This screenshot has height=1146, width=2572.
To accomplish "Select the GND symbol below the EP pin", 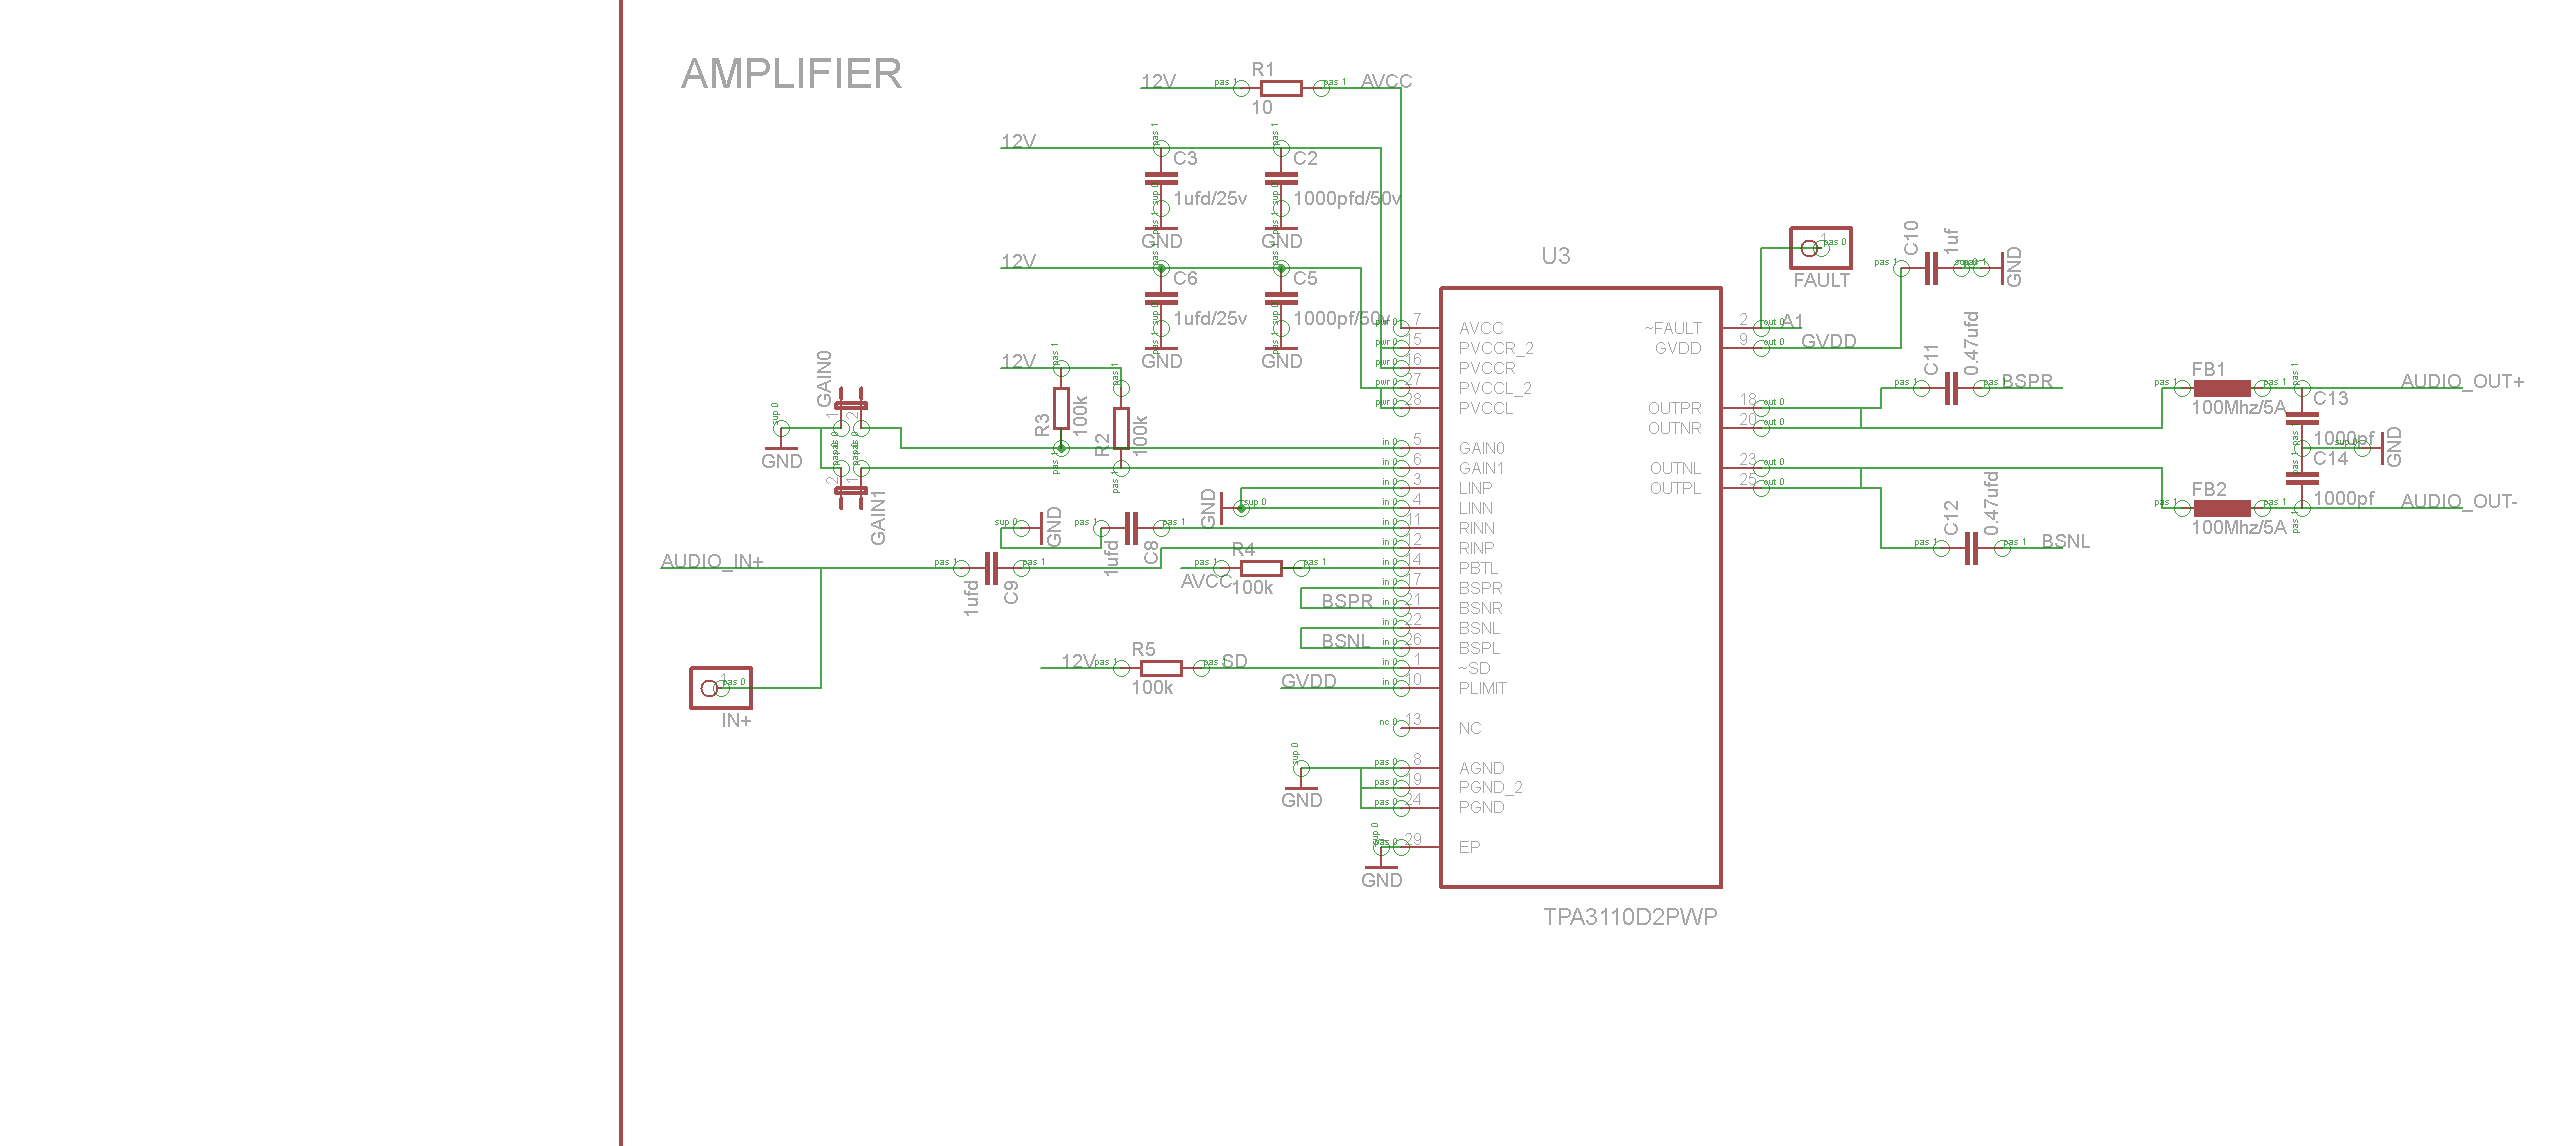I will [x=1381, y=868].
